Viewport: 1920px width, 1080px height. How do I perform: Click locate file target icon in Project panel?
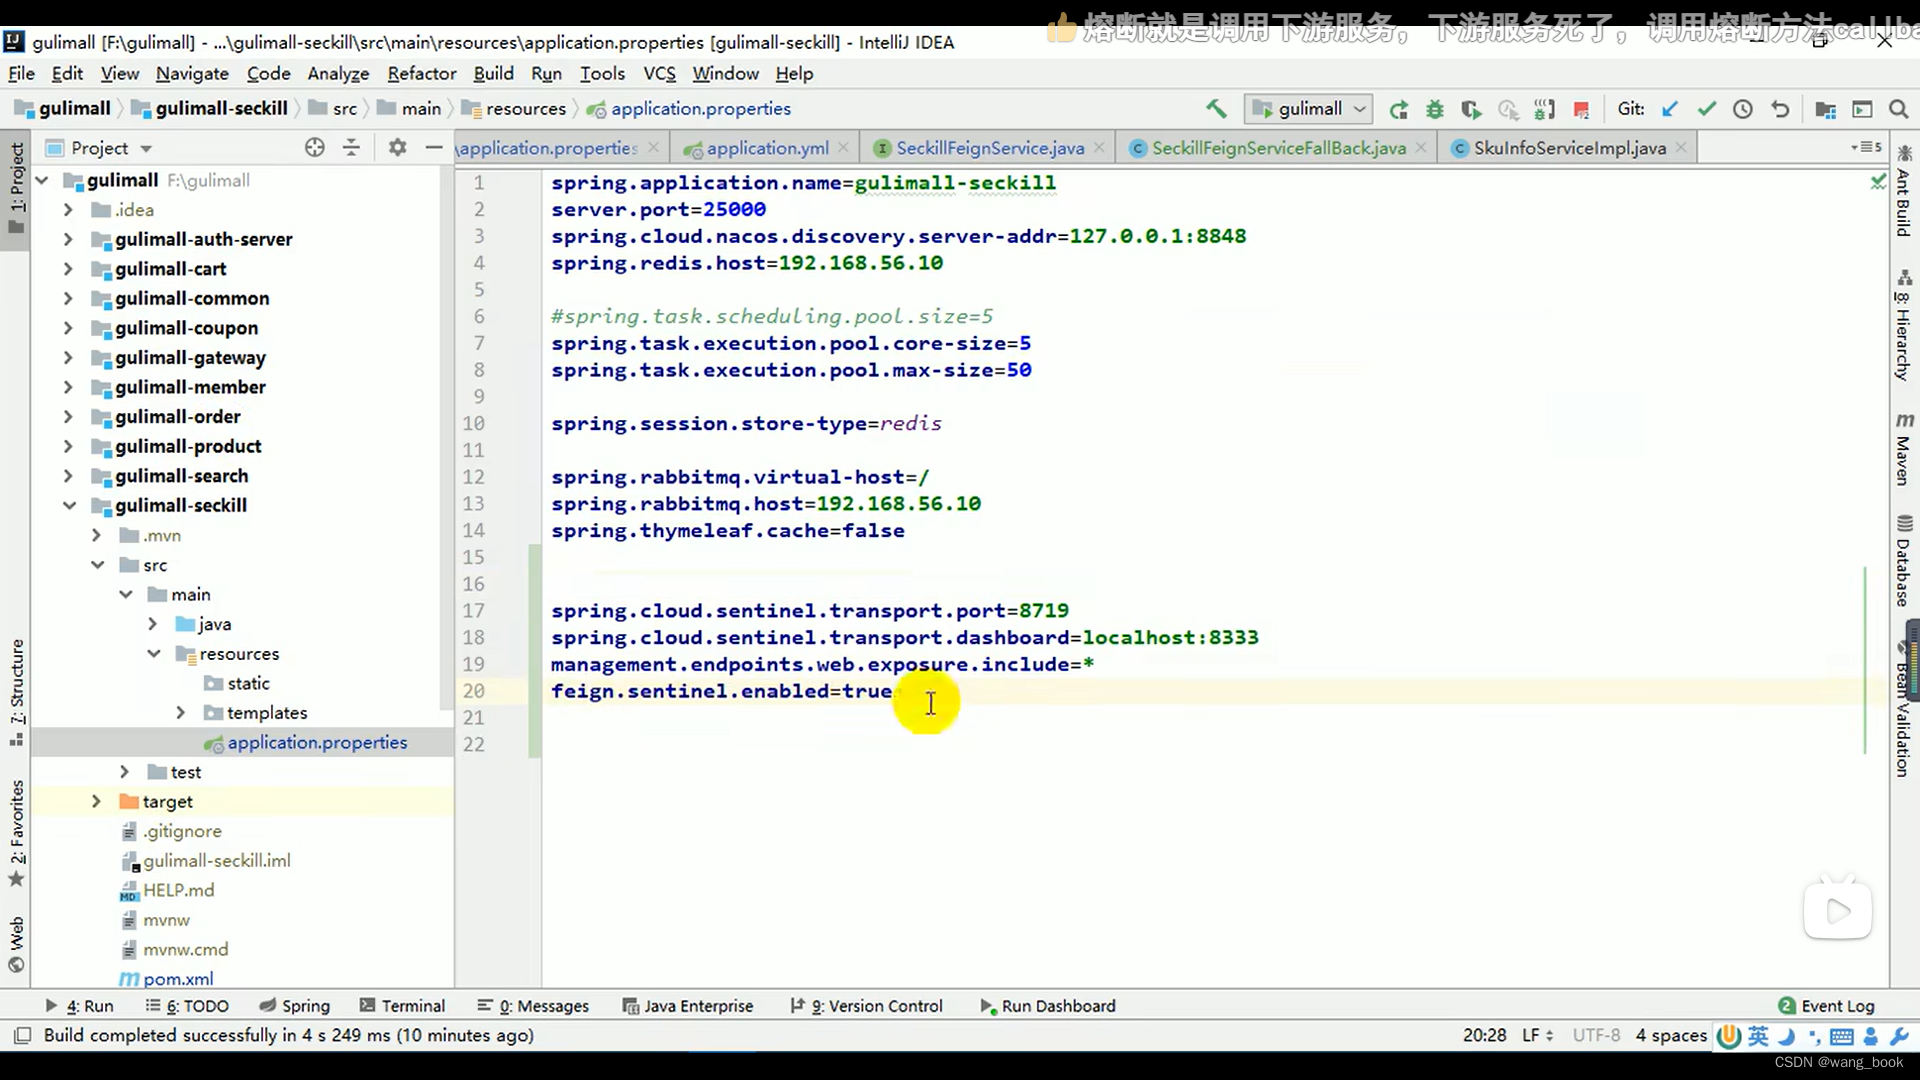pos(315,148)
